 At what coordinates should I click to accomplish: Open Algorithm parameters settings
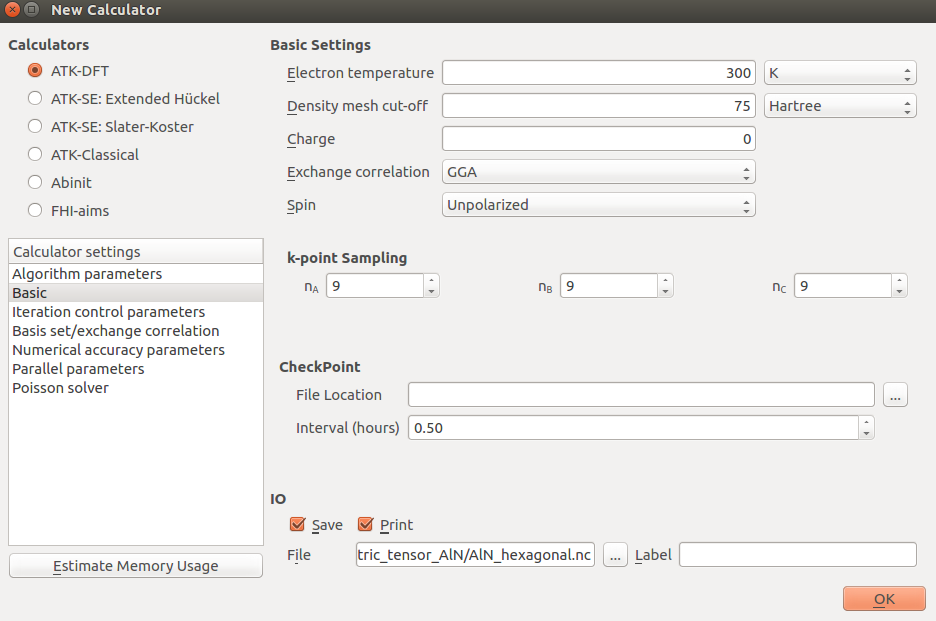pos(136,273)
